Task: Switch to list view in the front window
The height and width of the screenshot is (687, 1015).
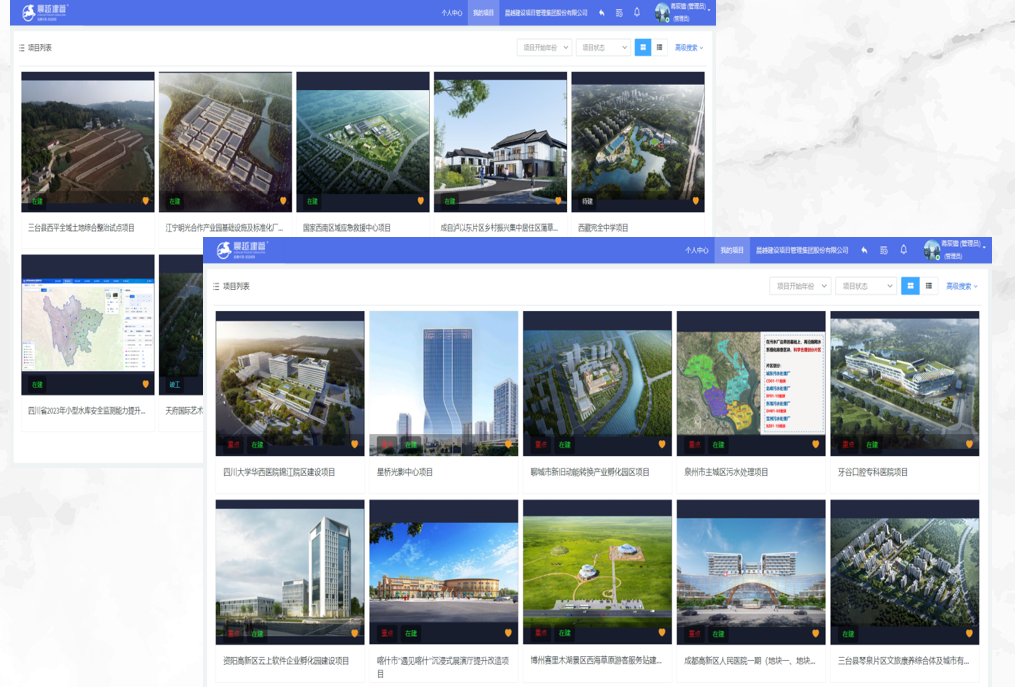Action: coord(929,286)
